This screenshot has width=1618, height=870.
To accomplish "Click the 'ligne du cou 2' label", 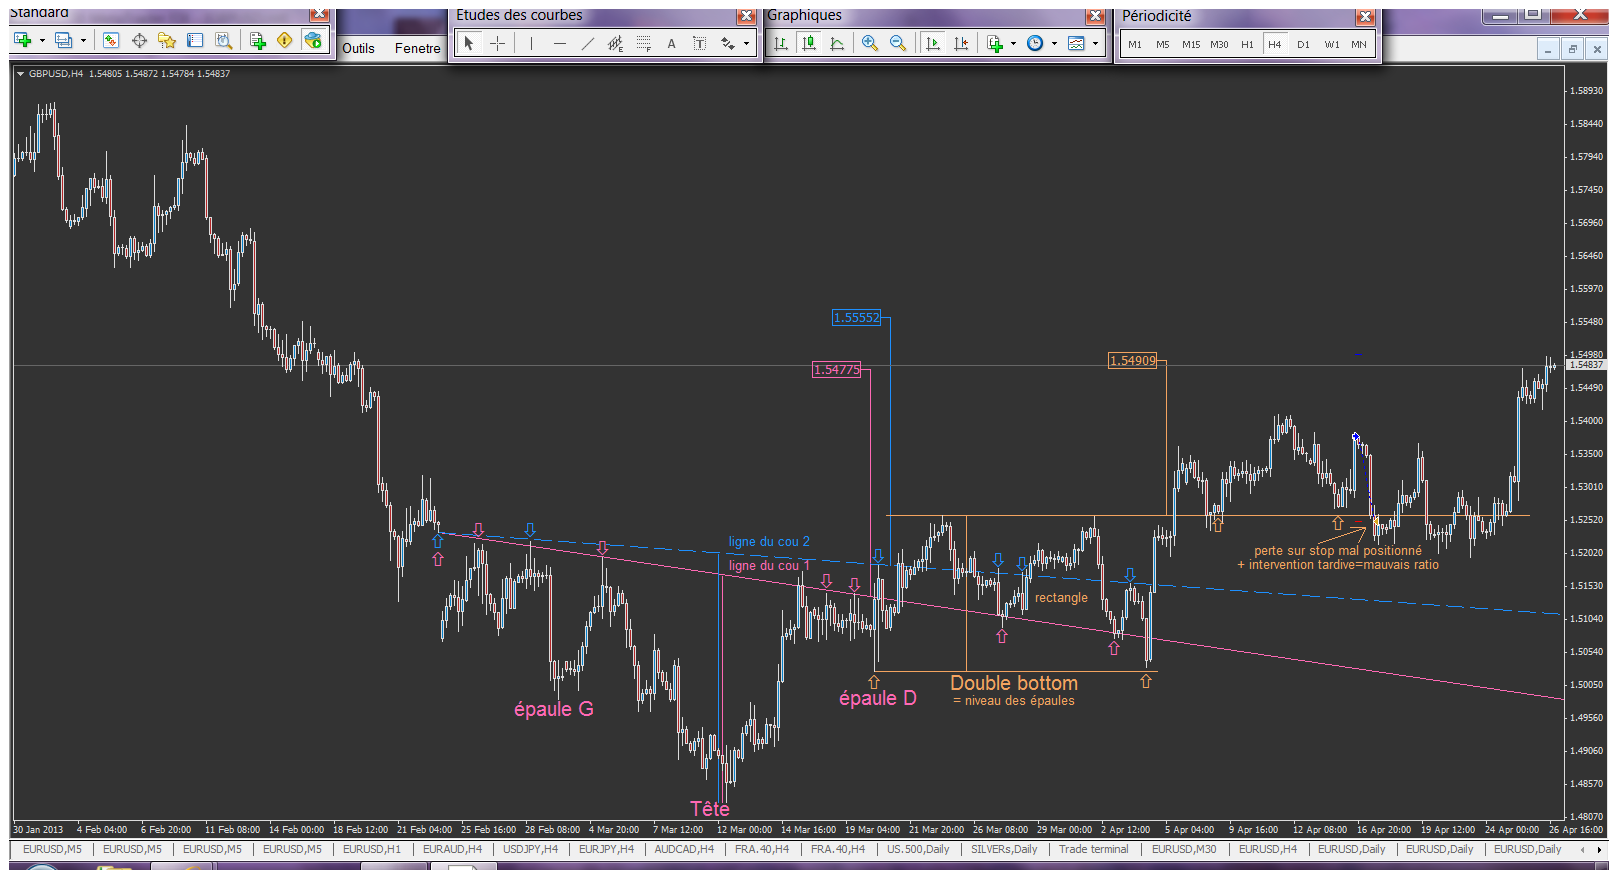I will click(769, 542).
